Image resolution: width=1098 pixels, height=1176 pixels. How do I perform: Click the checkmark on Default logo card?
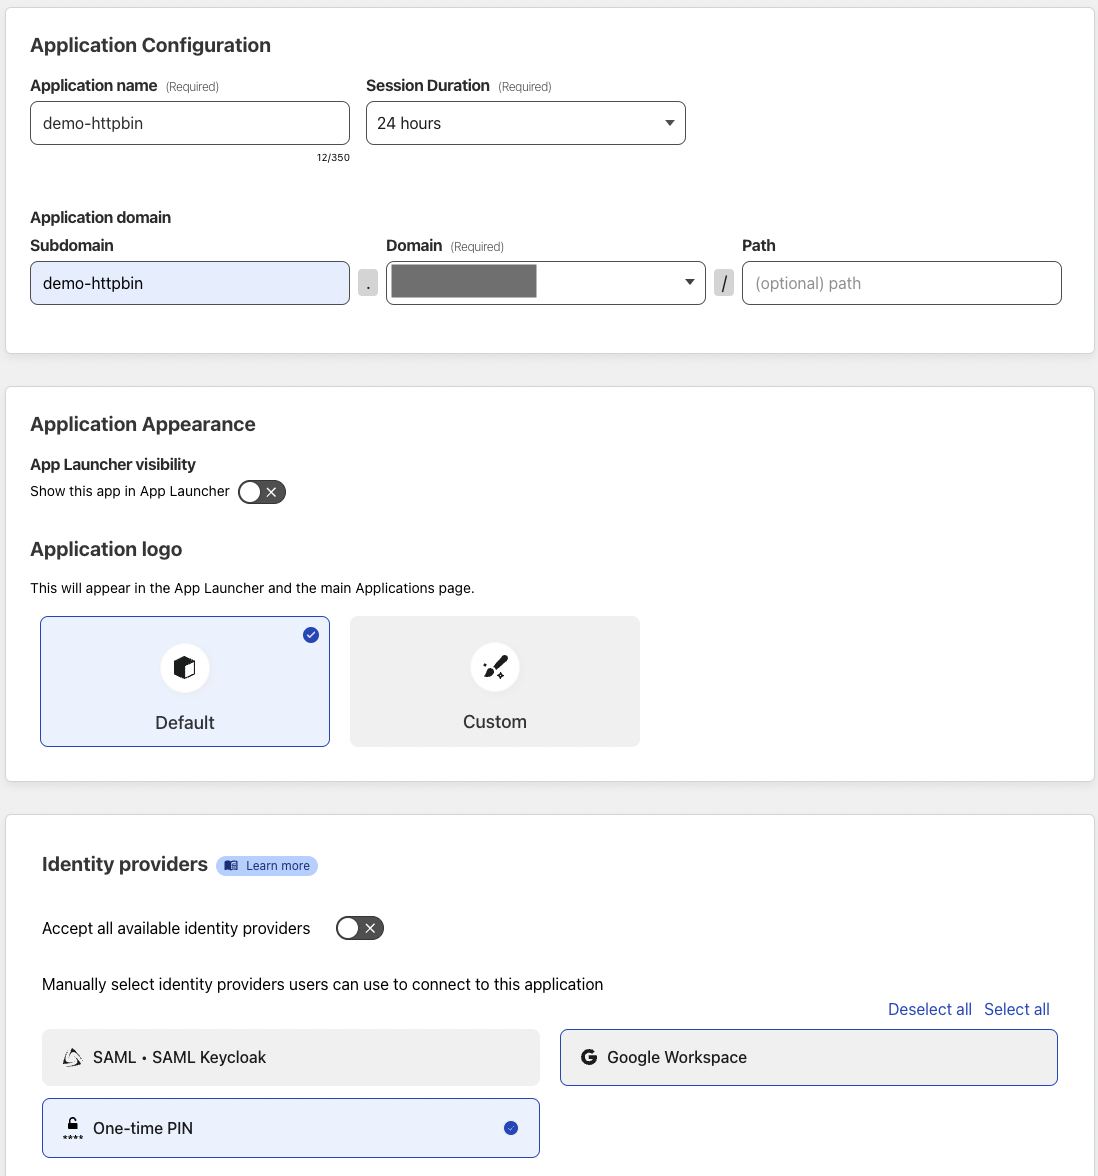[x=311, y=635]
